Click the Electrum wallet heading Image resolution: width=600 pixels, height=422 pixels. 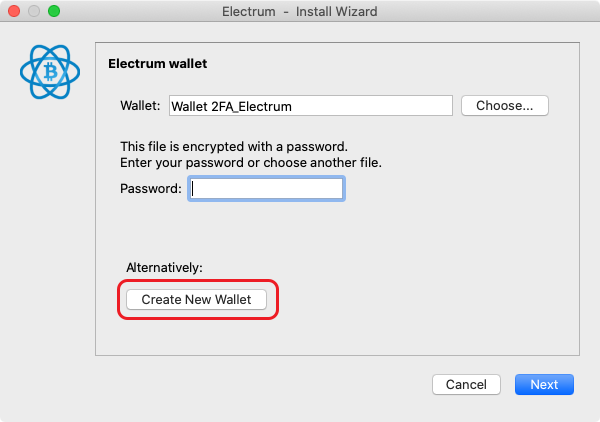[157, 64]
